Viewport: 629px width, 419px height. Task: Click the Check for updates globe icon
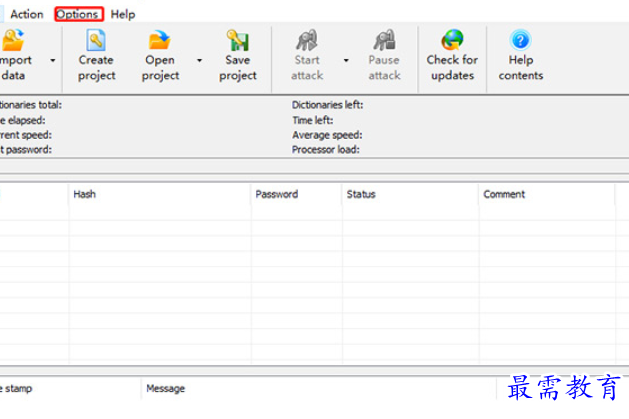452,40
